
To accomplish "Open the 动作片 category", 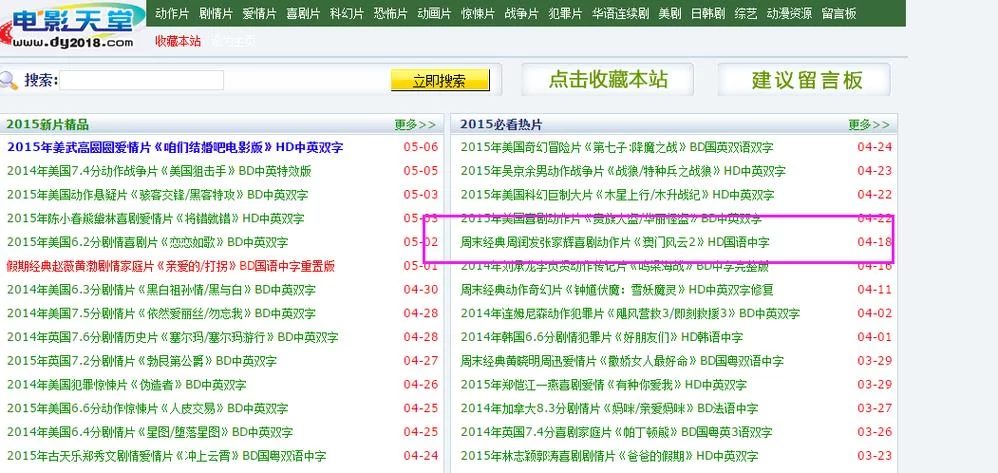I will coord(172,13).
